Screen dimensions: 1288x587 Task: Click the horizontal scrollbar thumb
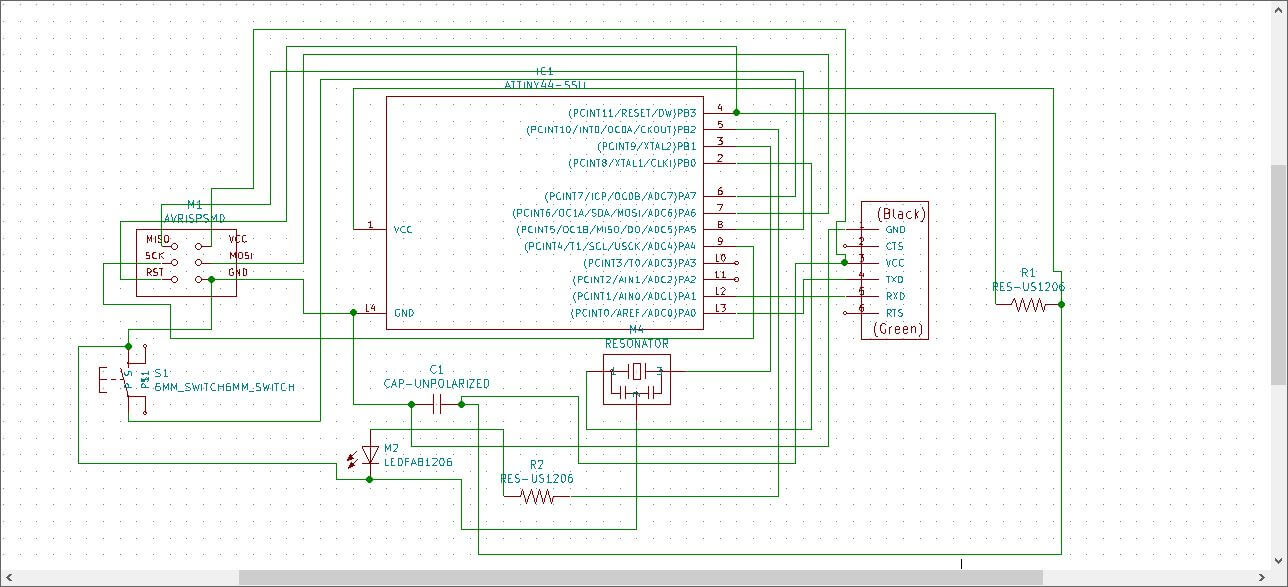pyautogui.click(x=640, y=578)
